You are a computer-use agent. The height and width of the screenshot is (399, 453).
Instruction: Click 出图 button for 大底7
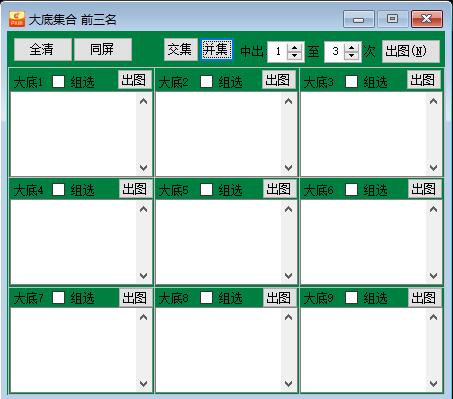pyautogui.click(x=135, y=297)
